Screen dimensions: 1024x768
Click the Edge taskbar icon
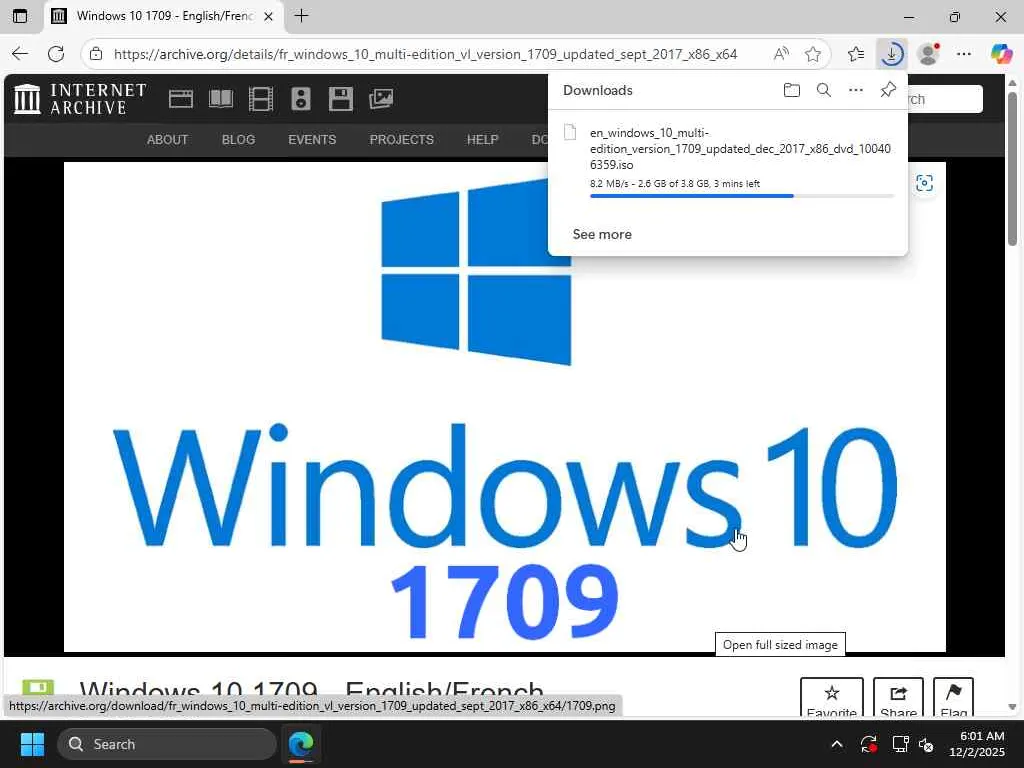tap(301, 744)
